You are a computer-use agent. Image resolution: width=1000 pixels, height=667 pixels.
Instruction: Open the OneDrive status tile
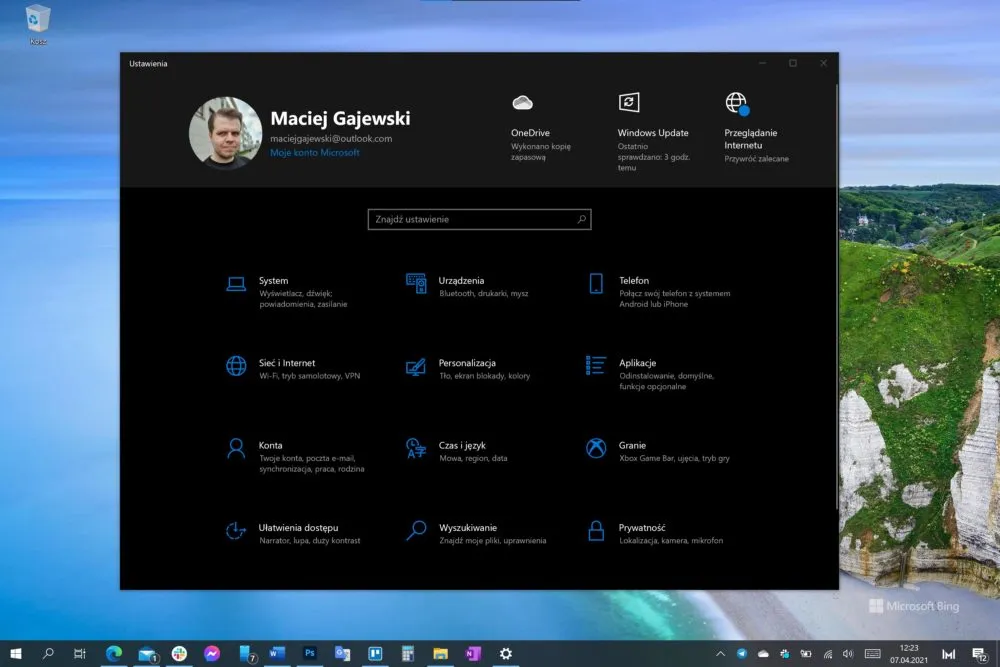click(541, 128)
